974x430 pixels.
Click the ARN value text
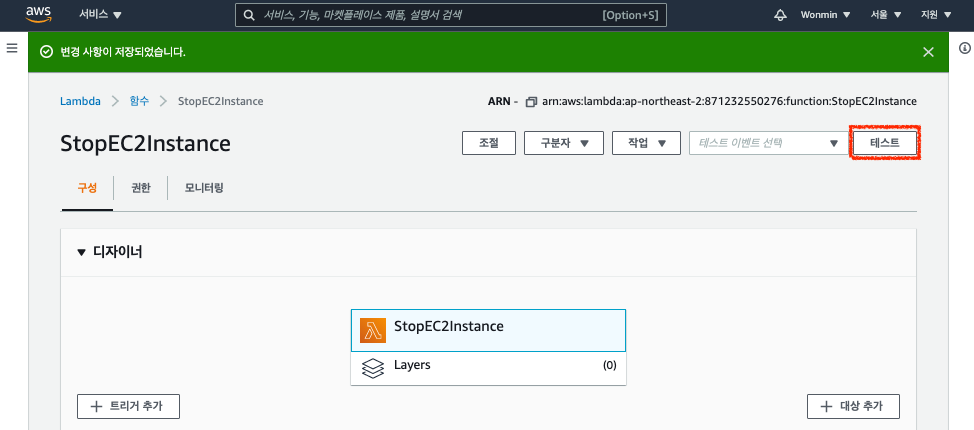[x=729, y=101]
